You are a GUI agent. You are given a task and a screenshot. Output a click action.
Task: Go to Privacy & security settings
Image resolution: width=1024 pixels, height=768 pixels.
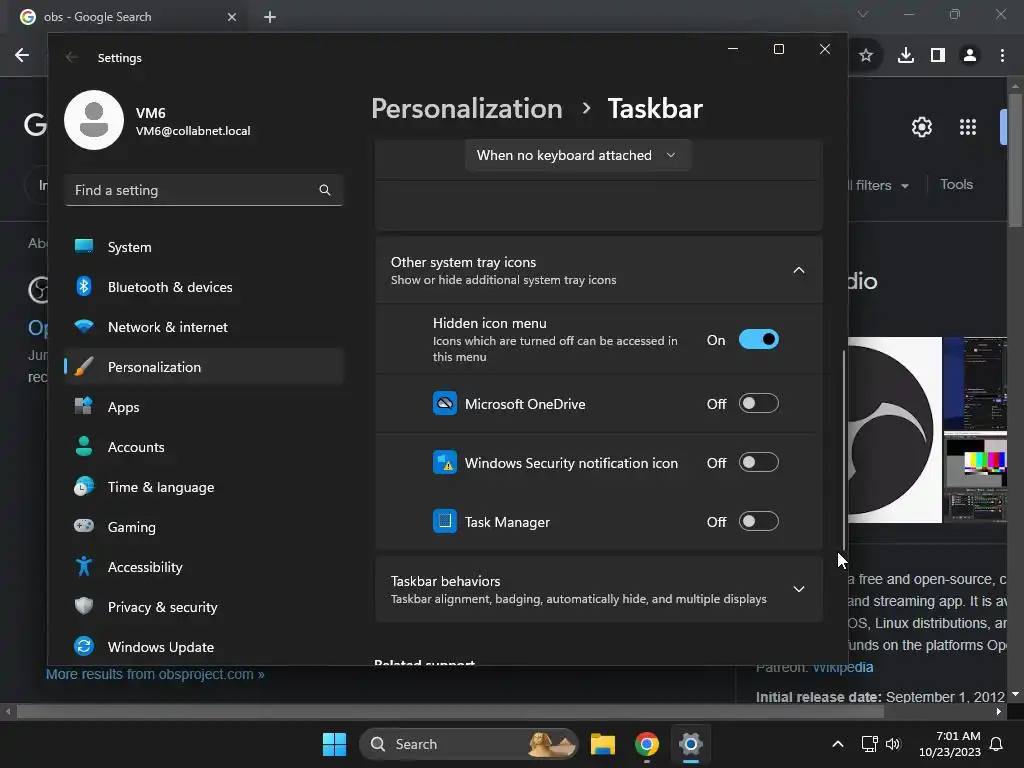click(204, 607)
